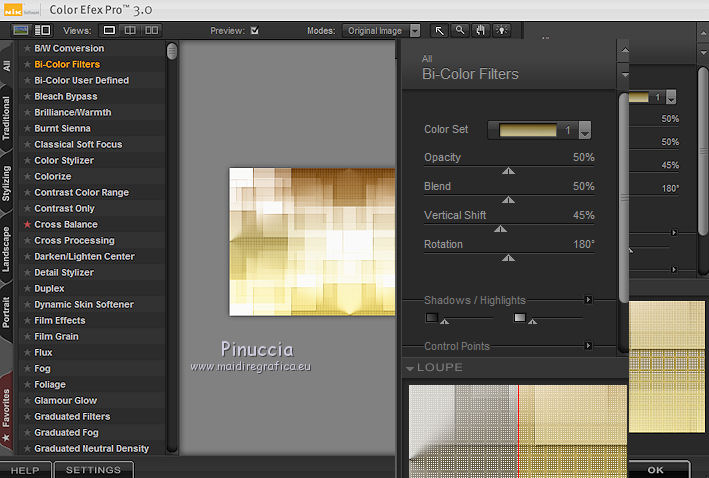The width and height of the screenshot is (709, 478).
Task: Expand Shadows / Highlights section
Action: (x=588, y=300)
